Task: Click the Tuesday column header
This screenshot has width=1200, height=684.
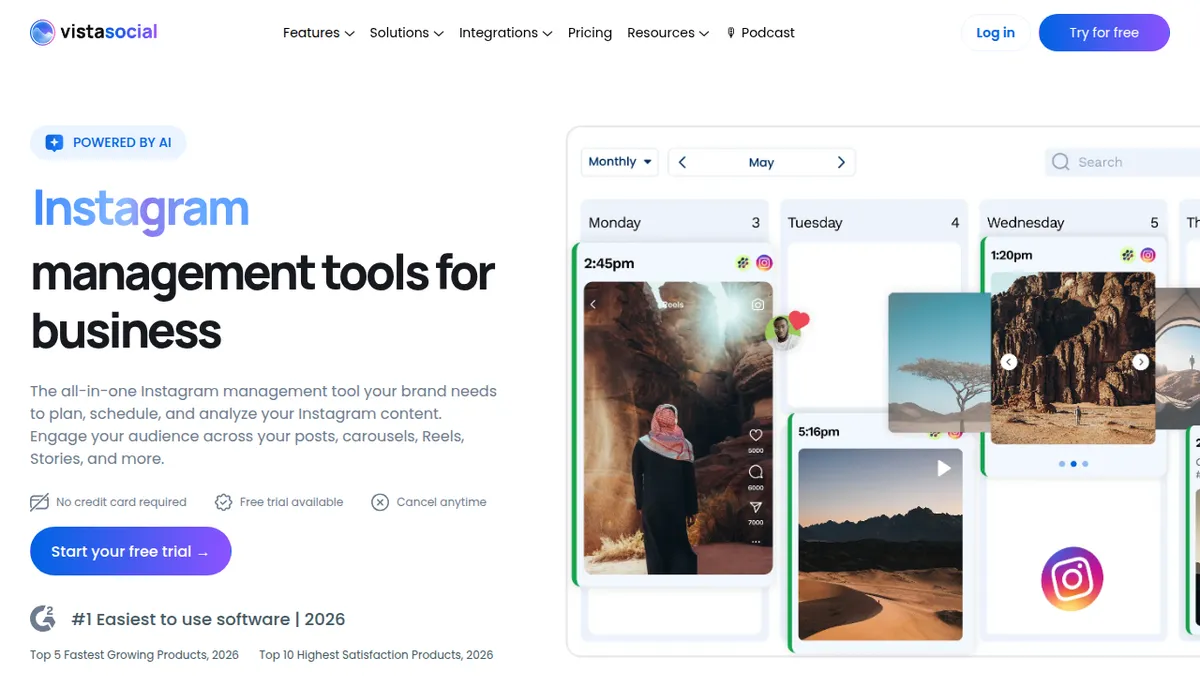Action: 874,222
